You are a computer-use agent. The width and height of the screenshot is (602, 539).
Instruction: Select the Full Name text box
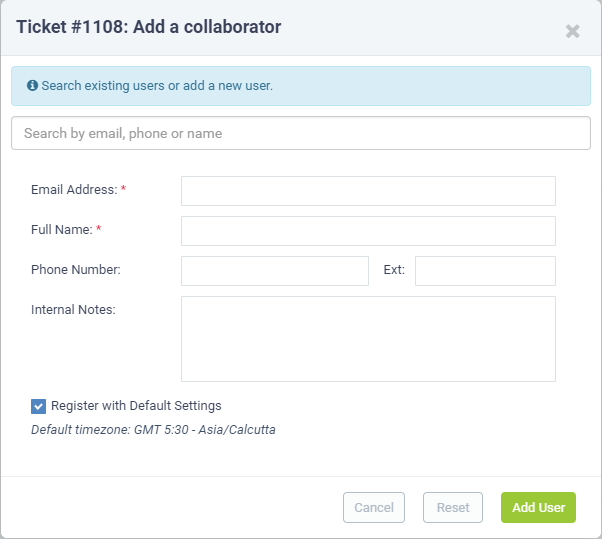tap(368, 231)
